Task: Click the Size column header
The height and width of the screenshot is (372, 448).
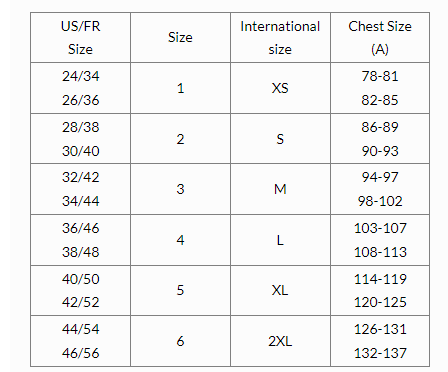Action: (x=180, y=38)
